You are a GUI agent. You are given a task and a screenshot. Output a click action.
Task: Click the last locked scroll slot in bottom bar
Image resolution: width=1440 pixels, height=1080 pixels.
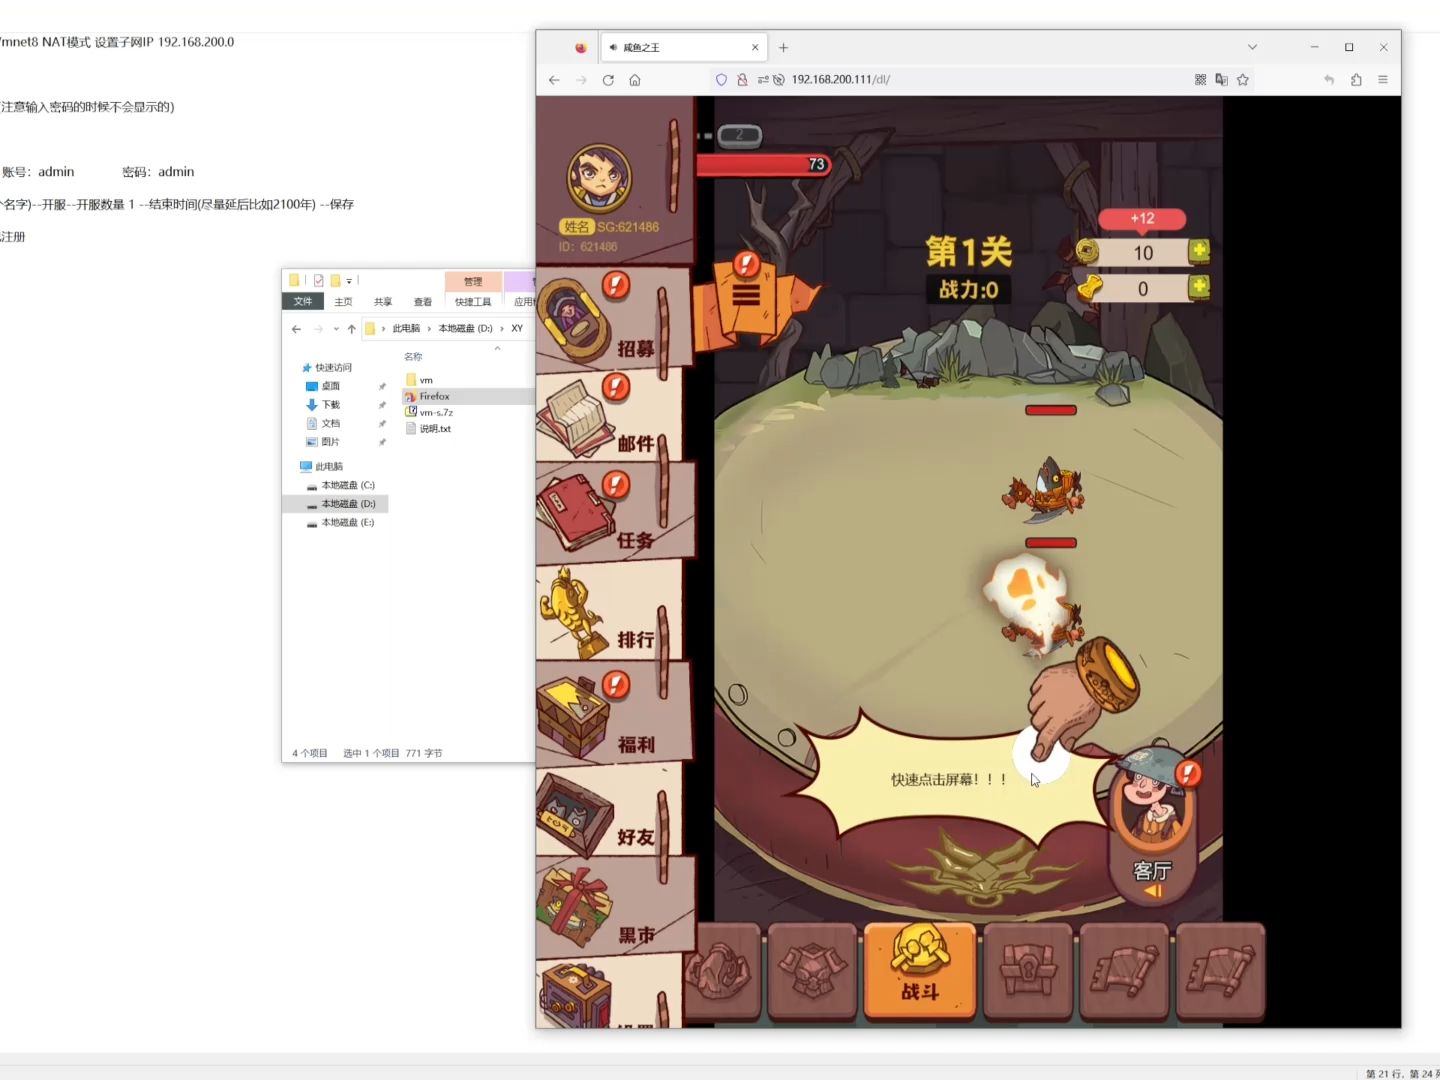[x=1220, y=970]
